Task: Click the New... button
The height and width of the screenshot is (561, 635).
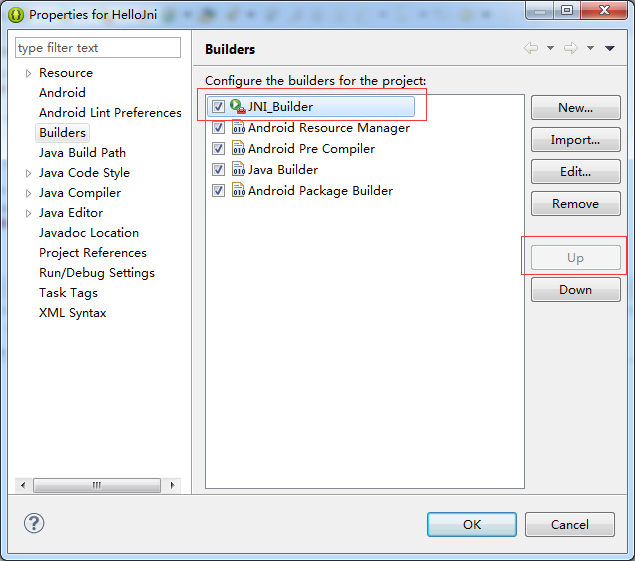Action: (x=575, y=108)
